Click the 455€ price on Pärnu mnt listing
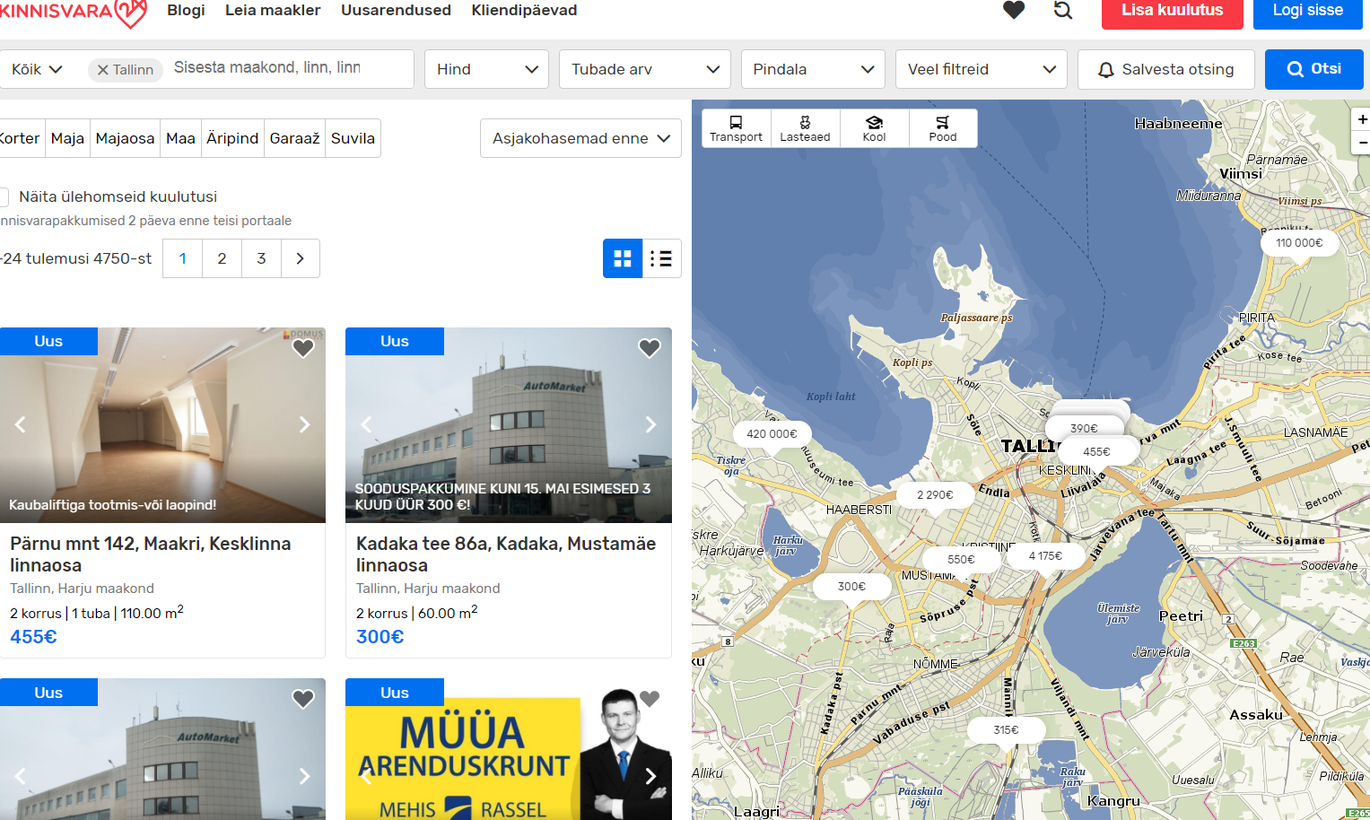The image size is (1370, 820). 33,637
